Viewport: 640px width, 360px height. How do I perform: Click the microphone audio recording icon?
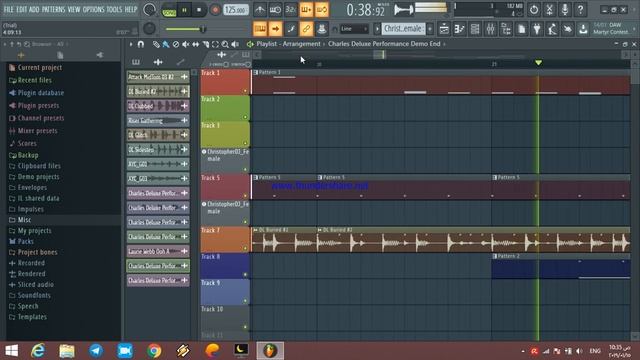565,10
